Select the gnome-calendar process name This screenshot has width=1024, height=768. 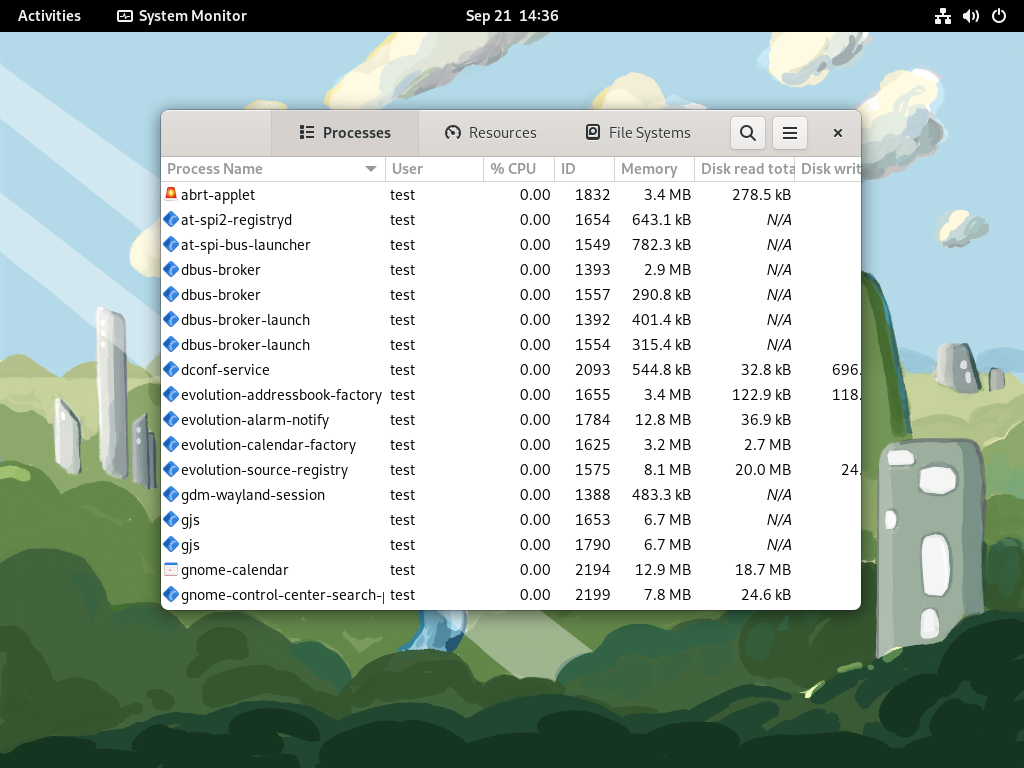pyautogui.click(x=234, y=570)
